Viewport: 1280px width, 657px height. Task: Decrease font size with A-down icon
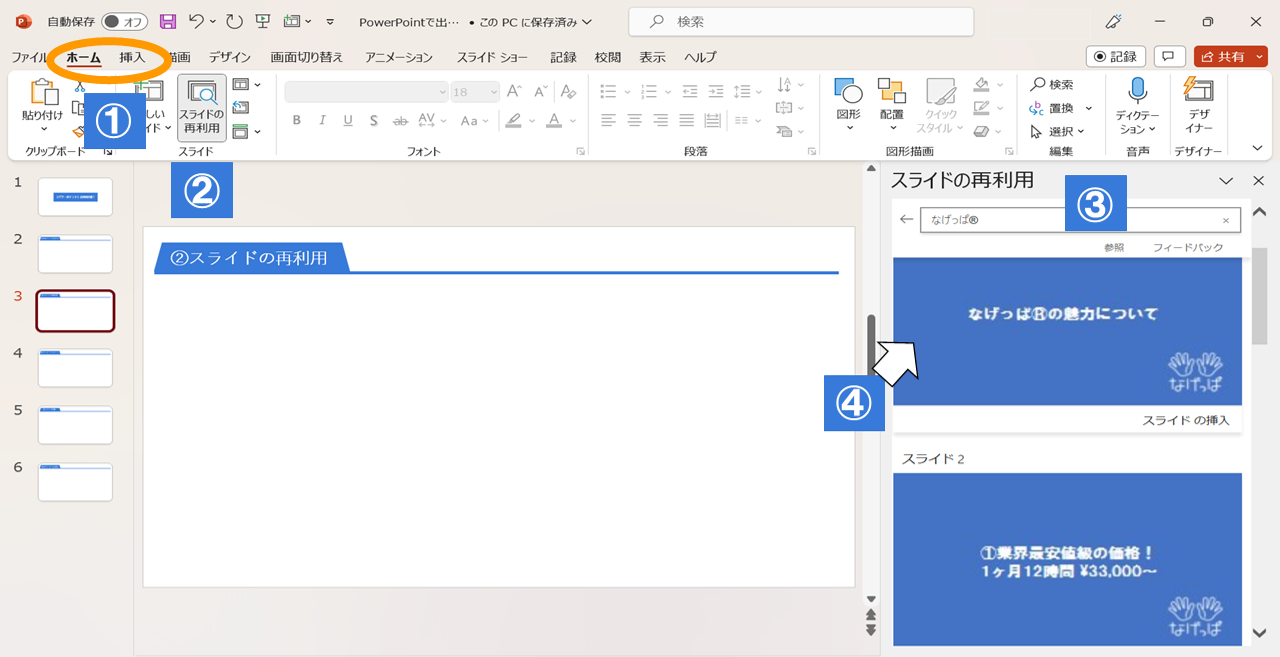click(541, 92)
